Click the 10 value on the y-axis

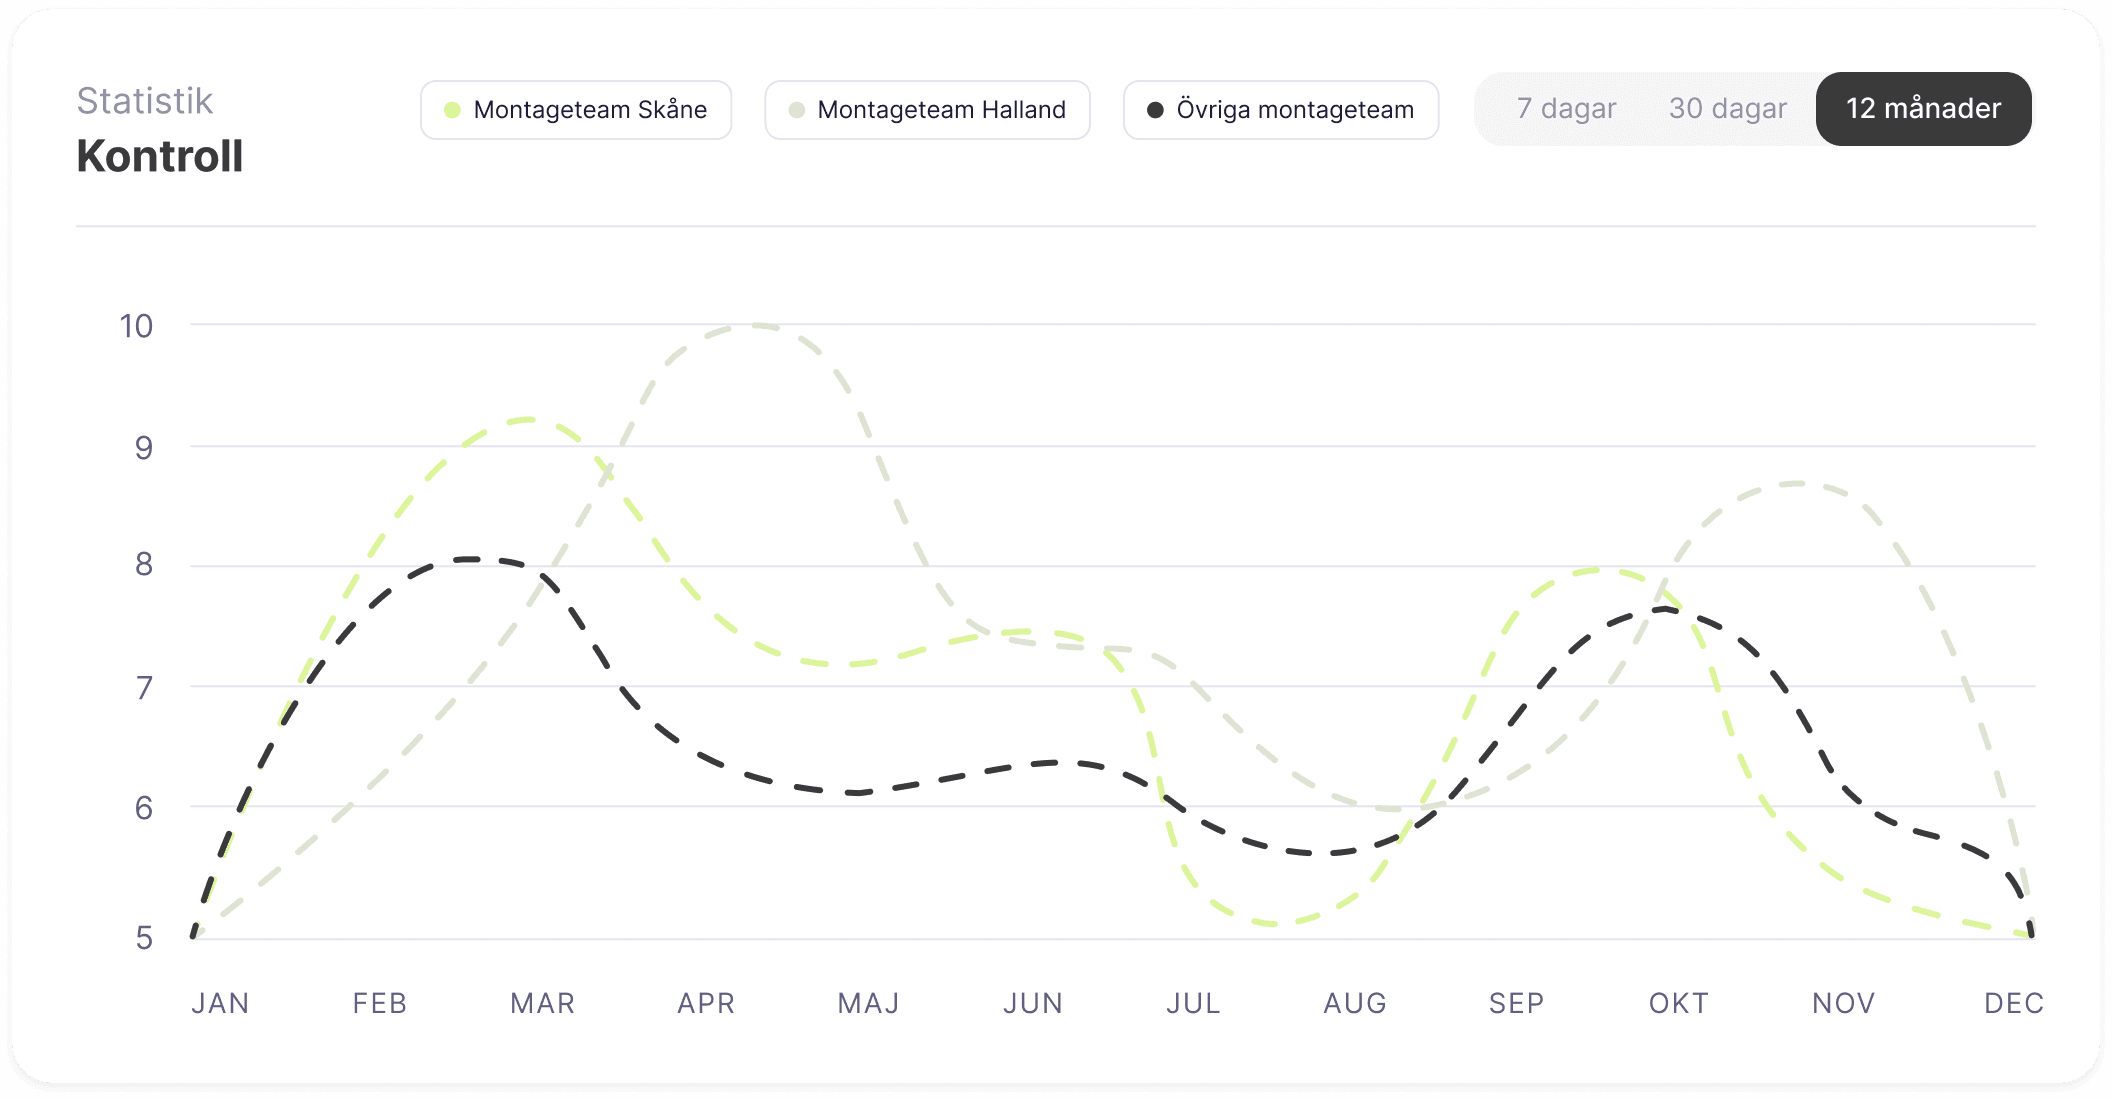[x=136, y=326]
